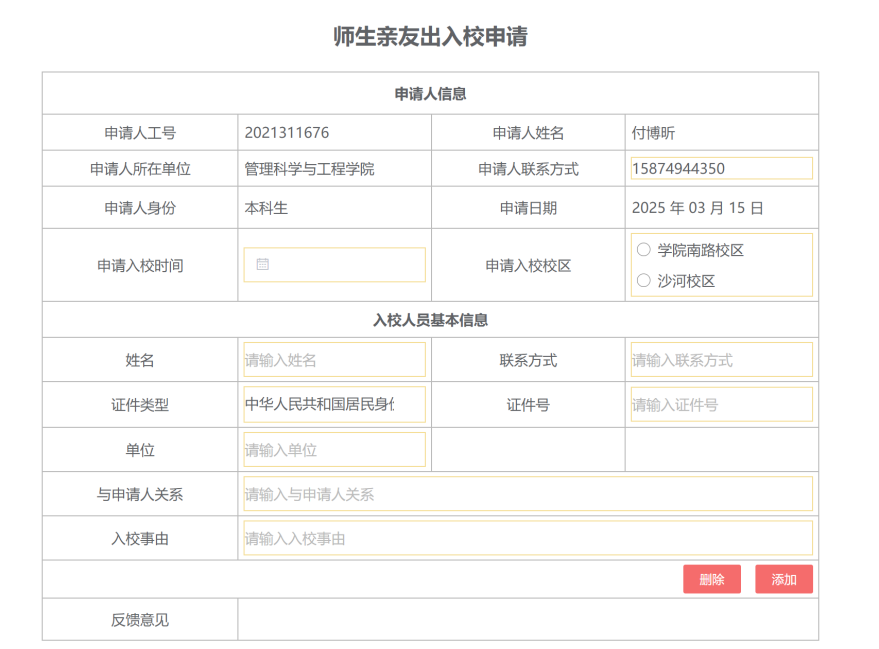This screenshot has width=879, height=649.
Task: Click the 请输入证件号 input box
Action: click(x=720, y=405)
